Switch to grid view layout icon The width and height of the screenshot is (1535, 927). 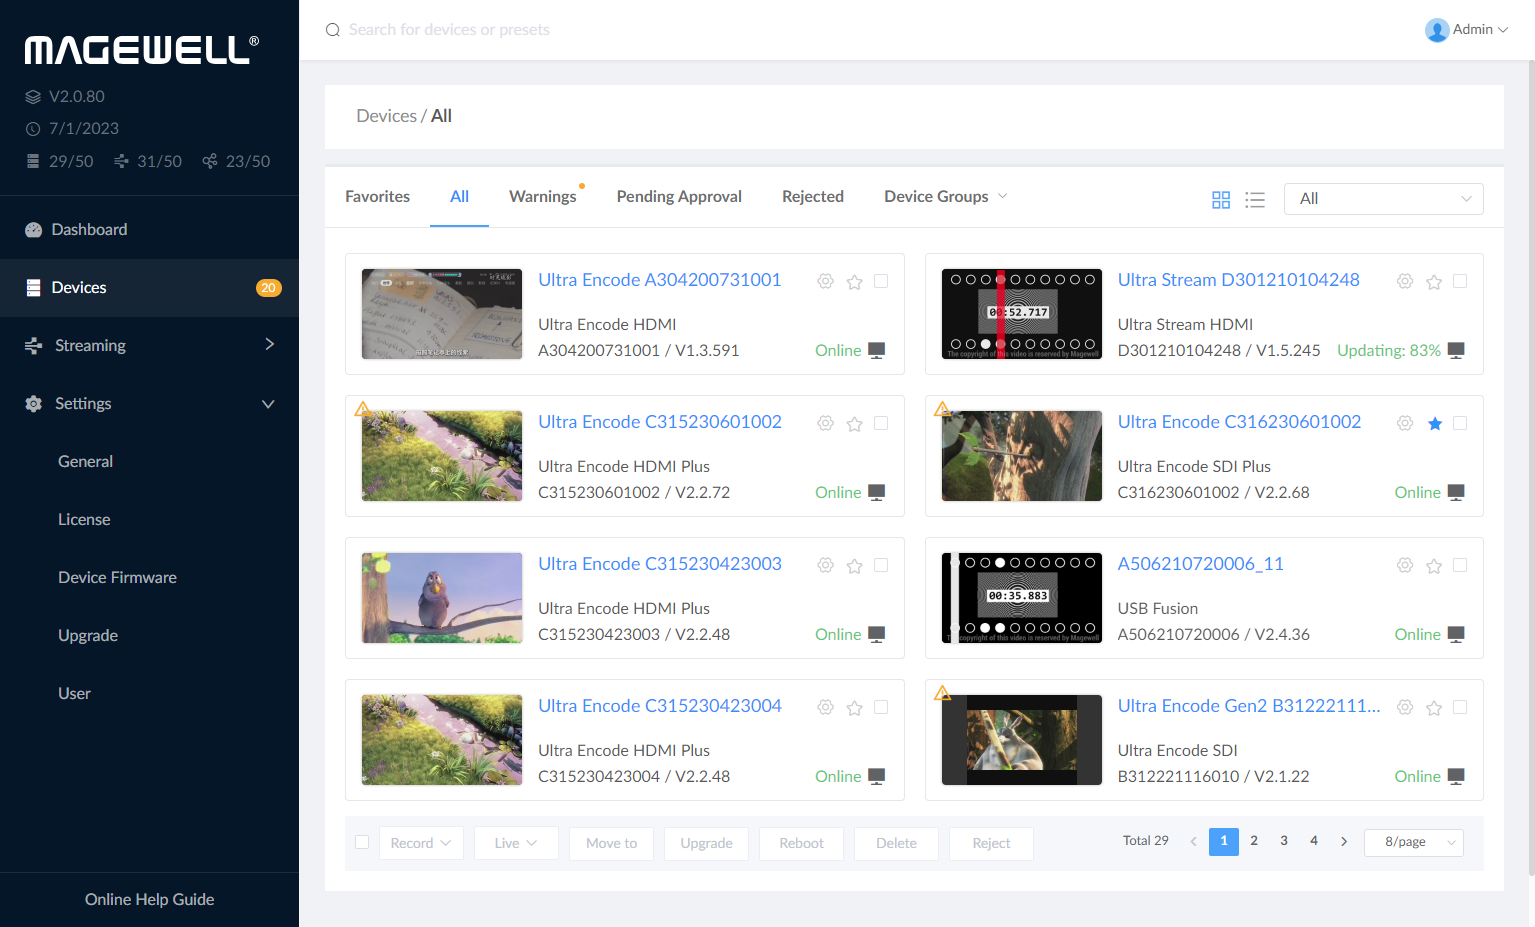click(1220, 200)
